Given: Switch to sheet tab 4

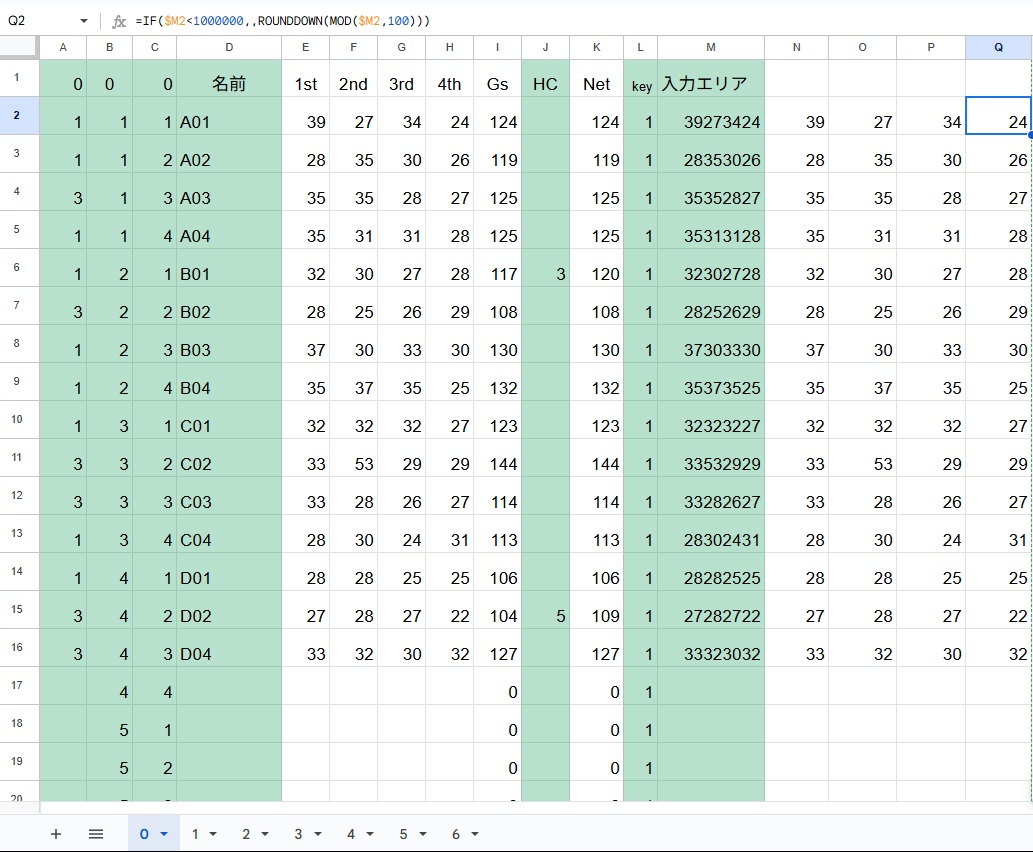Looking at the screenshot, I should 351,834.
